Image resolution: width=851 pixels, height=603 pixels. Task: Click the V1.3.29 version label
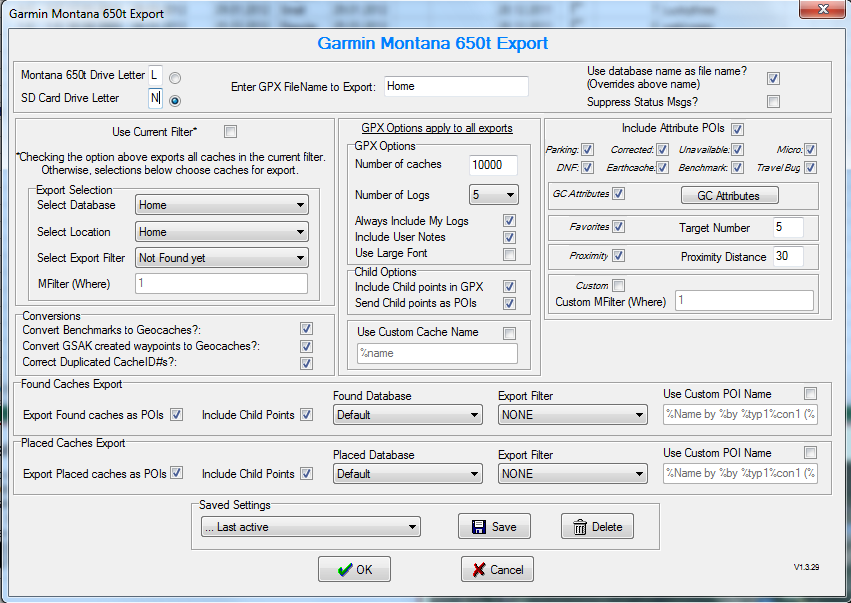point(806,567)
